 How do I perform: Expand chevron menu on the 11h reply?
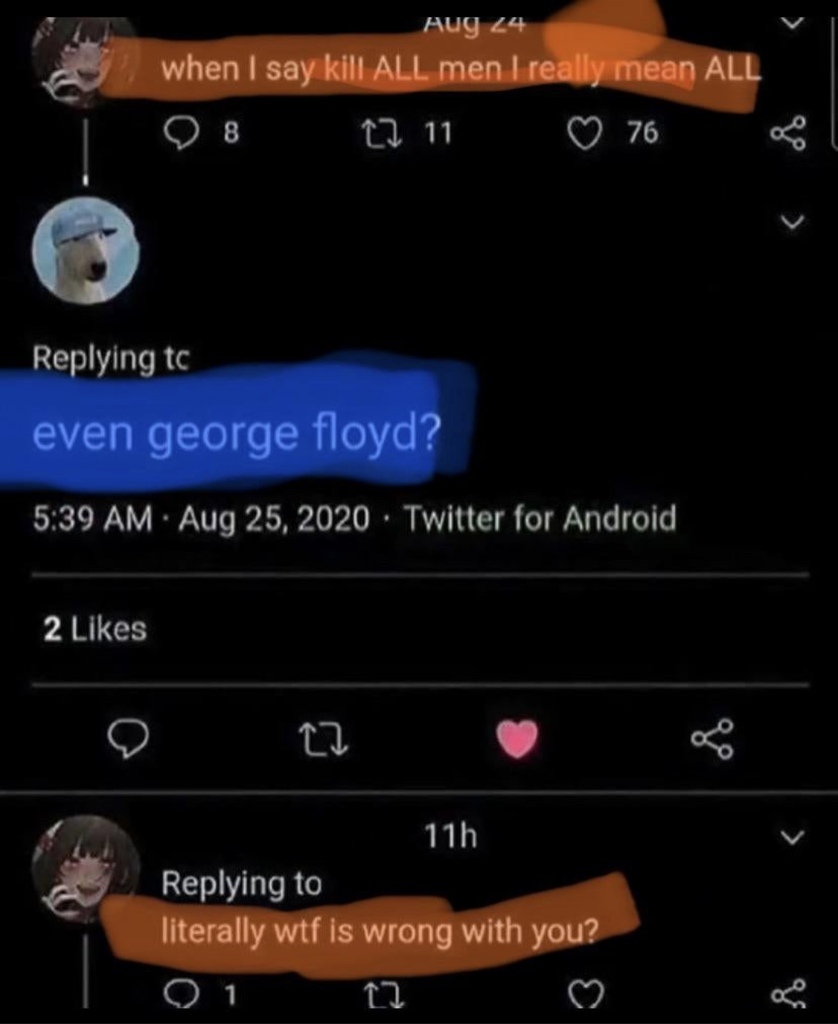(x=791, y=836)
